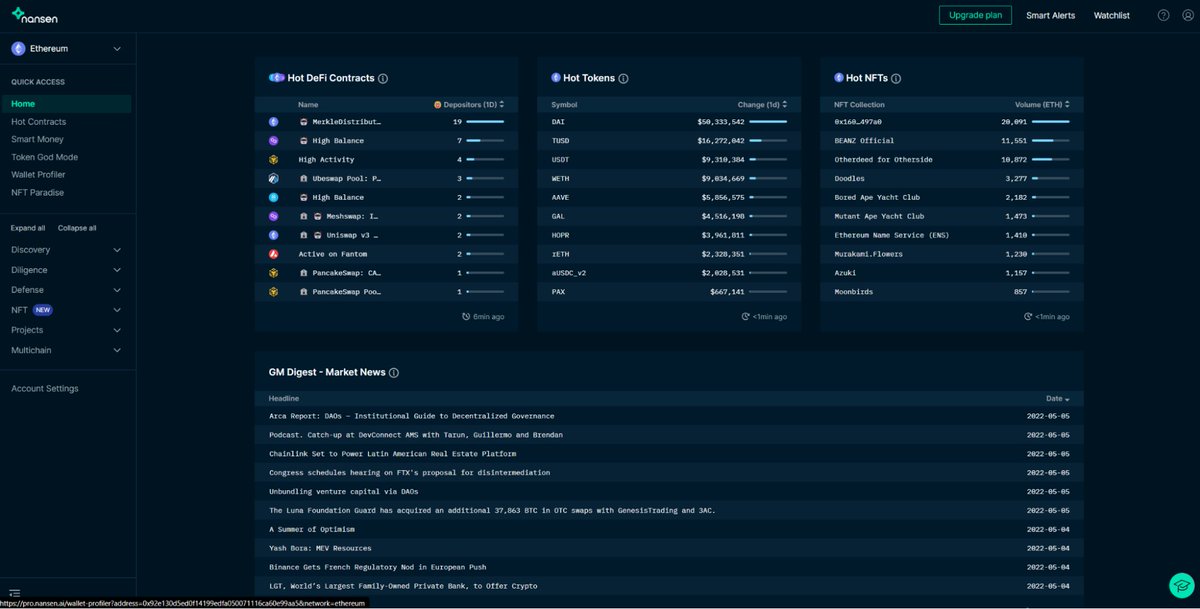The width and height of the screenshot is (1200, 609).
Task: Click chain icon of High Activity row
Action: (x=273, y=159)
